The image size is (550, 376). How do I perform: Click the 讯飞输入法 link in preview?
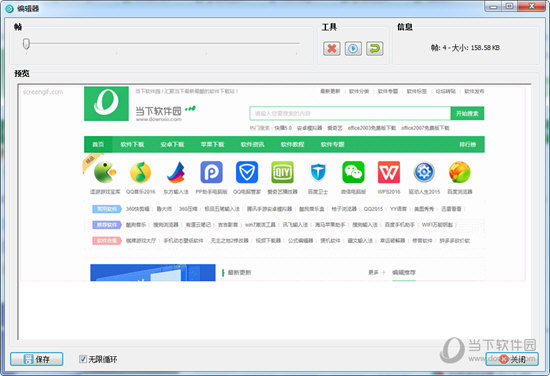coord(295,225)
